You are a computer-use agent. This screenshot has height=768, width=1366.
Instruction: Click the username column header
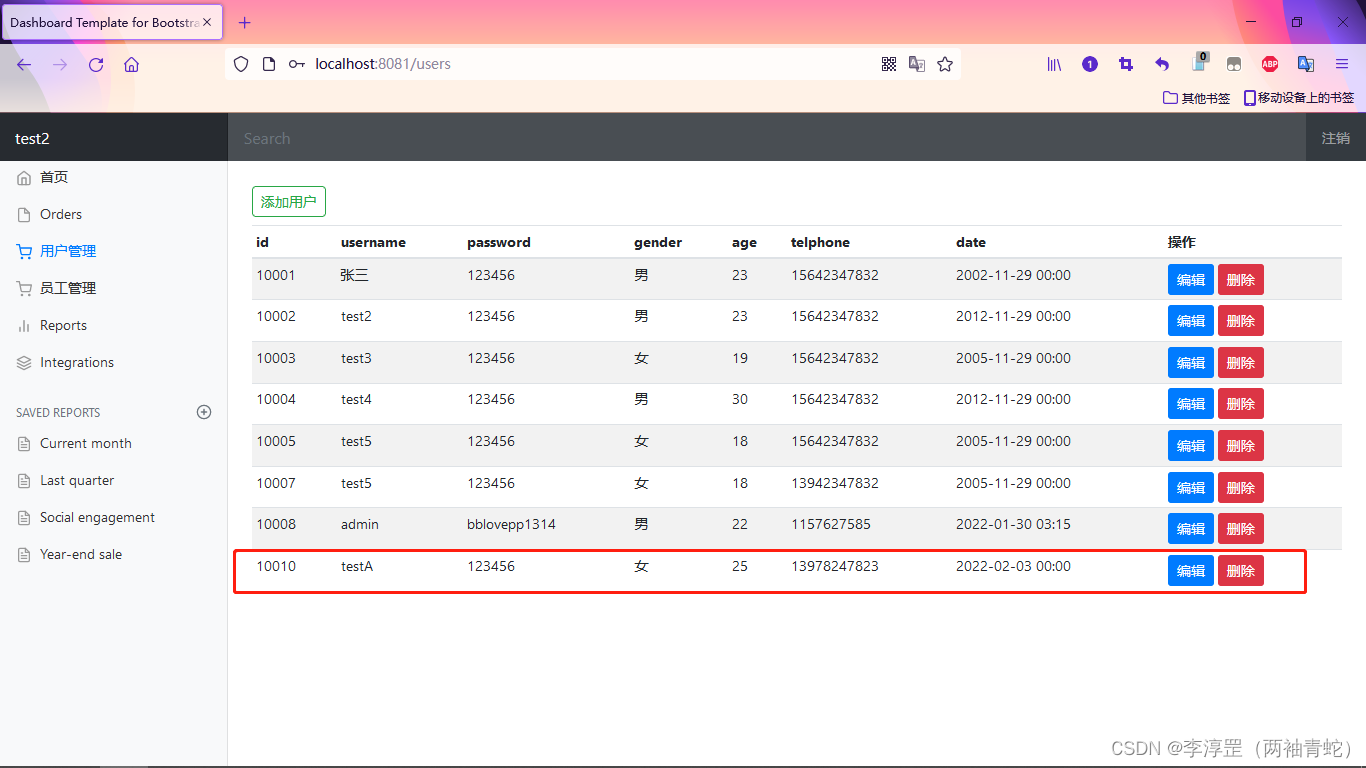click(x=373, y=242)
